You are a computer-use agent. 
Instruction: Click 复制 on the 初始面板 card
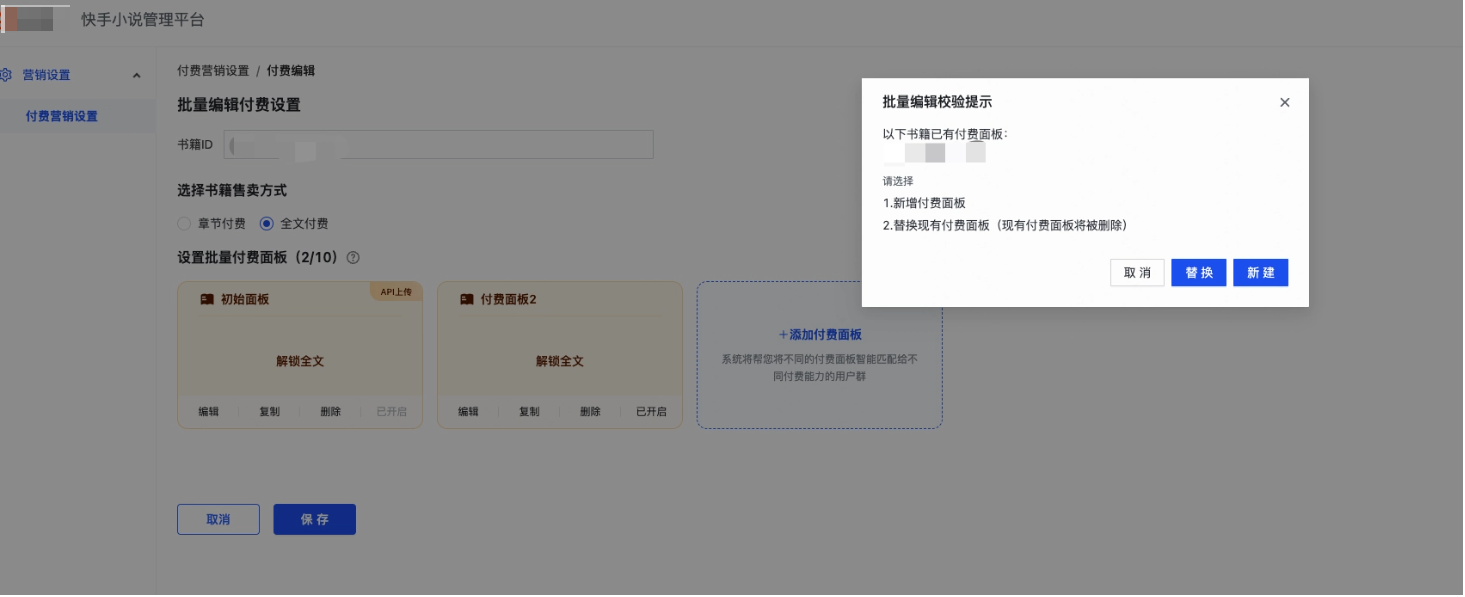tap(268, 411)
